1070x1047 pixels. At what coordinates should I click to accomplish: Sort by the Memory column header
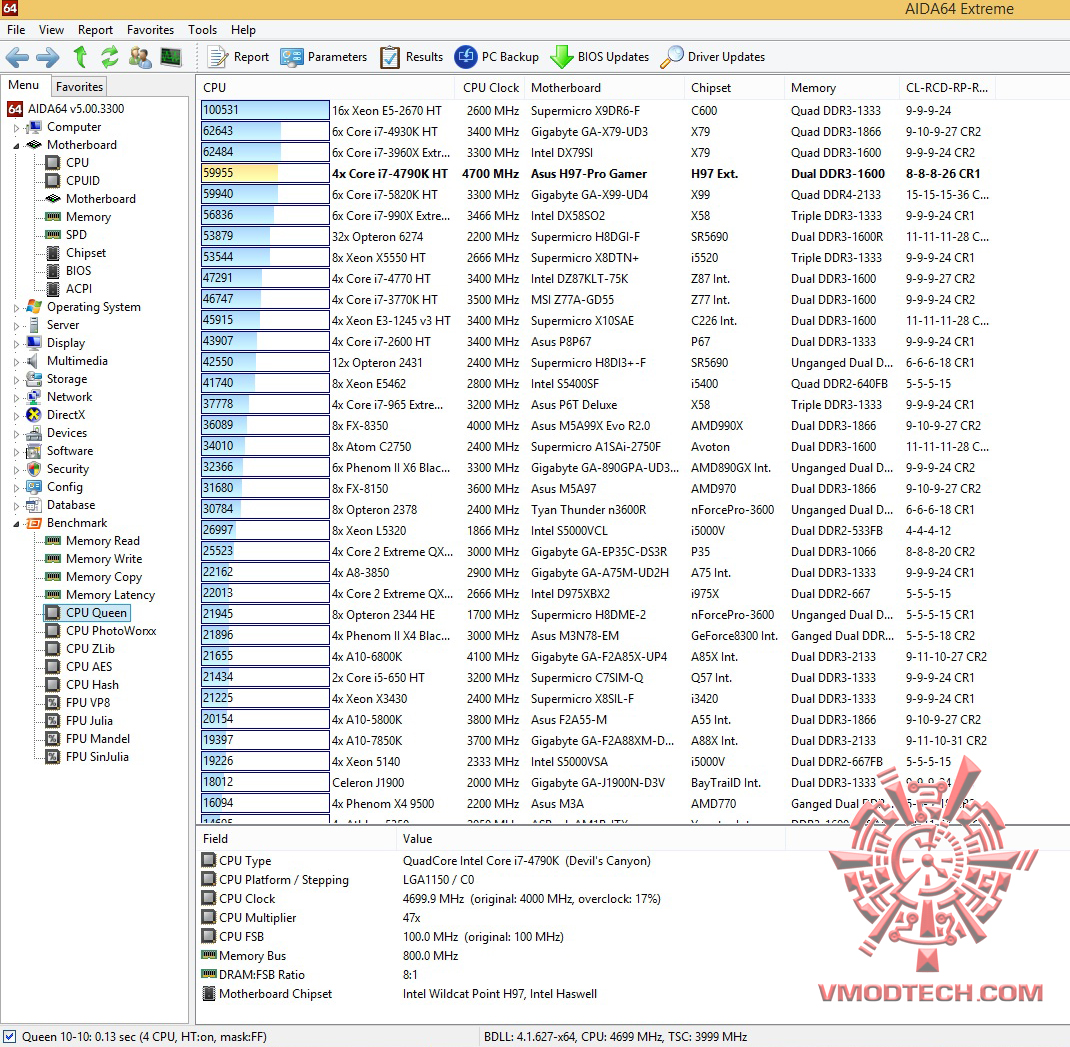pos(842,87)
